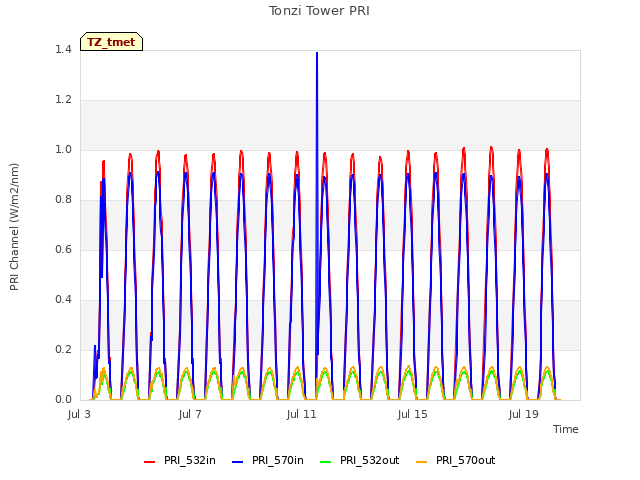Screen dimensions: 640x480
Task: Click the 1.4 y-axis tick label
Action: (x=64, y=50)
